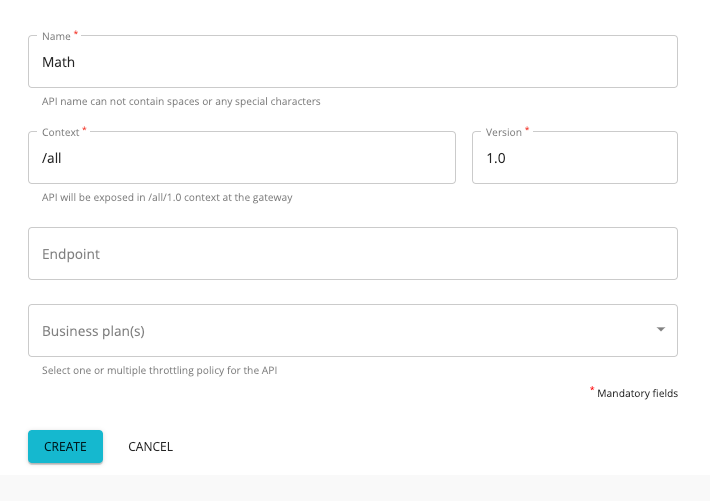The width and height of the screenshot is (710, 501).
Task: Click the Business plan(s) dropdown arrow icon
Action: (x=661, y=329)
